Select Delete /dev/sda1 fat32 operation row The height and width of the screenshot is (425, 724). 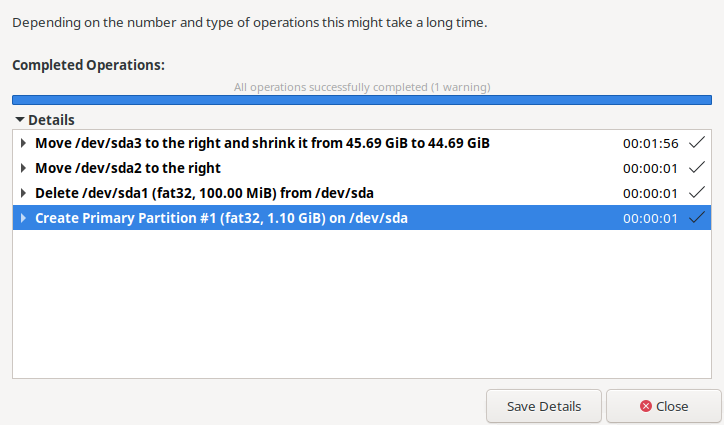pyautogui.click(x=204, y=193)
